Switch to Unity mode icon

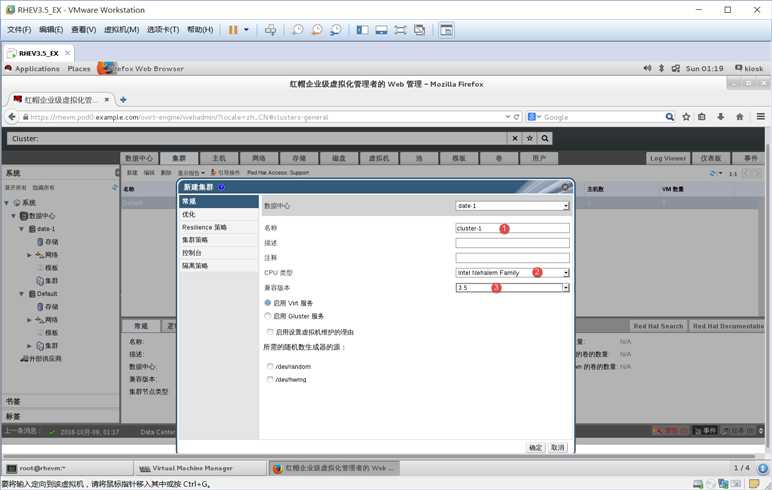coord(419,30)
